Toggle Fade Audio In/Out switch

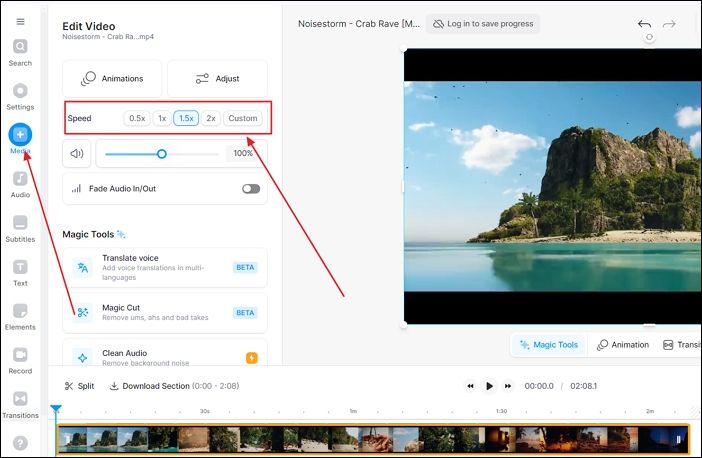[x=250, y=189]
